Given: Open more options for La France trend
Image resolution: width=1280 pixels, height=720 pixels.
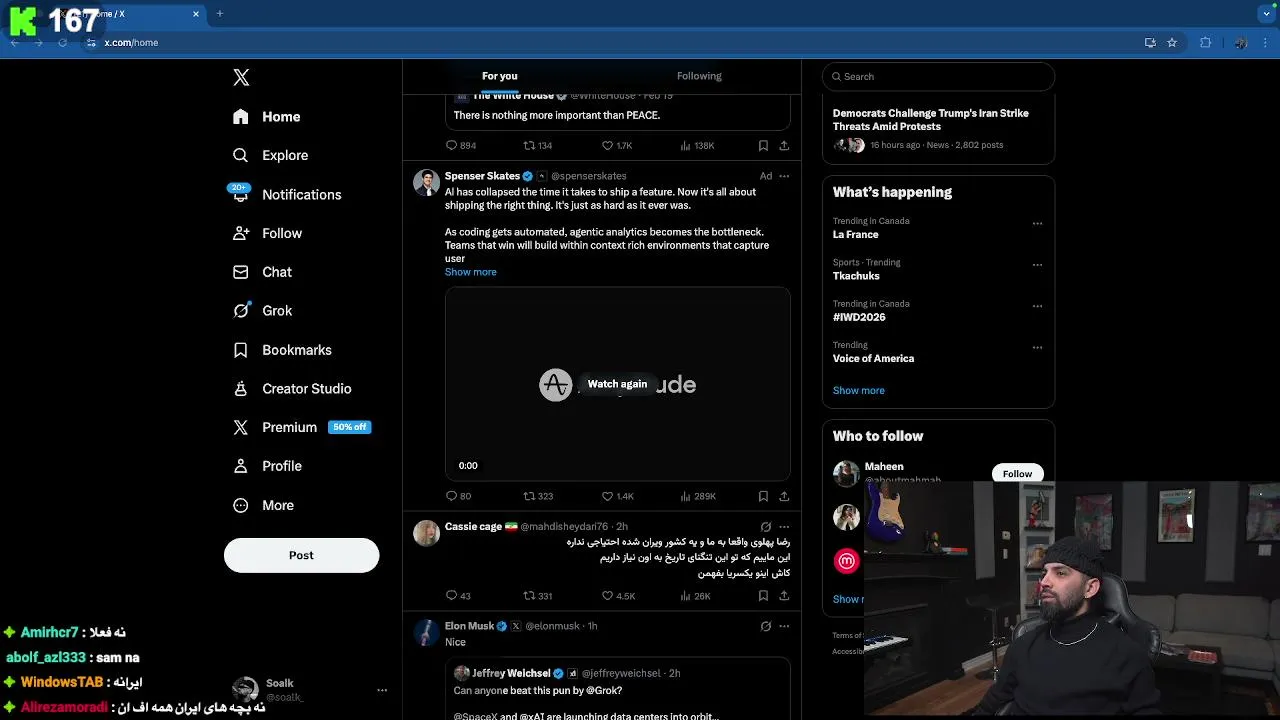Looking at the screenshot, I should [1037, 223].
